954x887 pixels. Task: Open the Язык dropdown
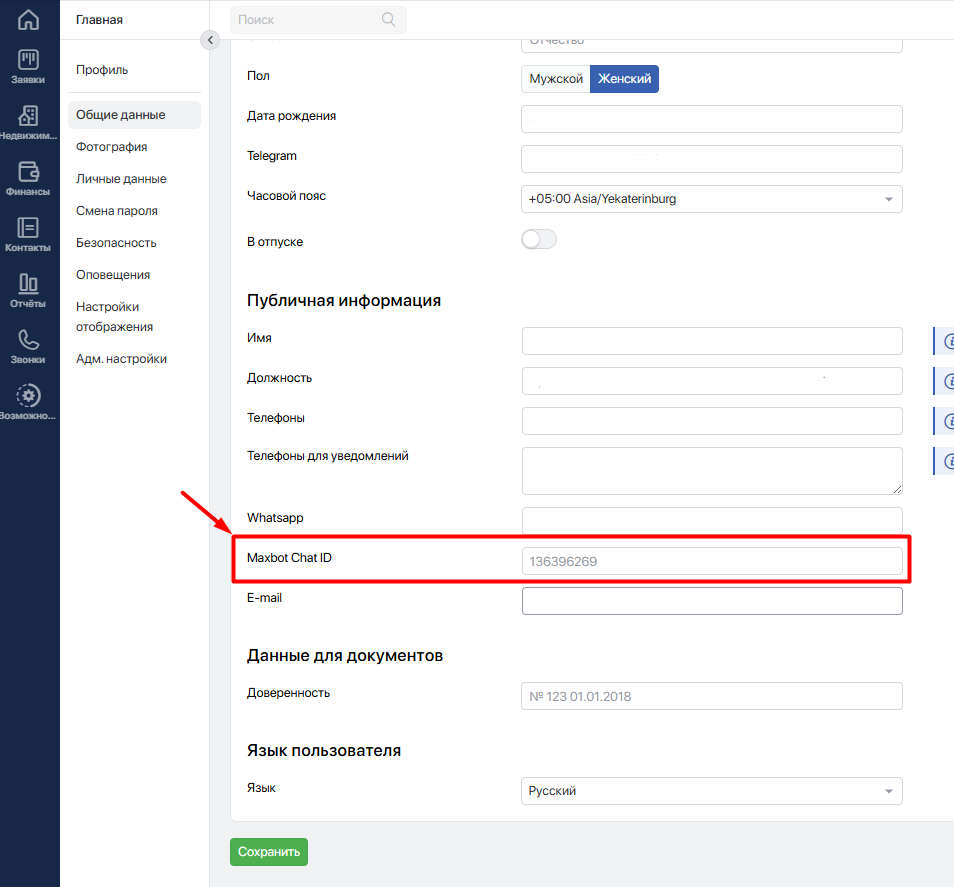tap(711, 791)
